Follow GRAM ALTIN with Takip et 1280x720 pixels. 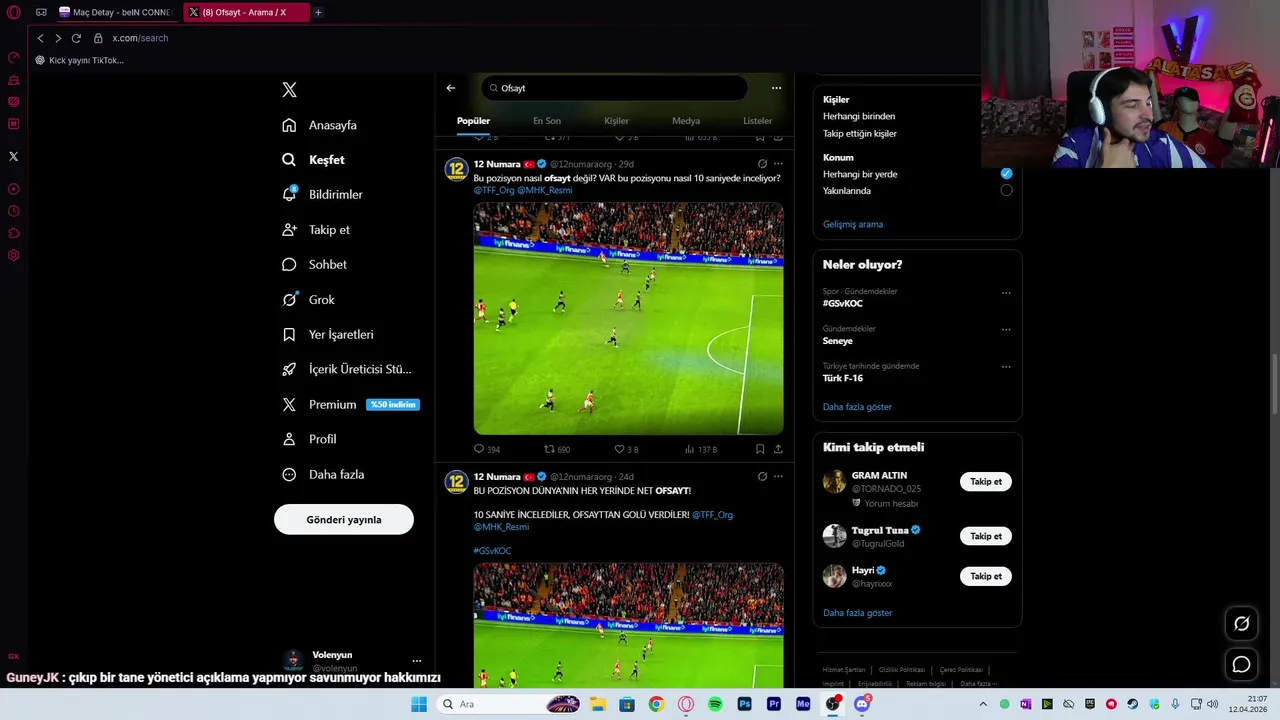pos(986,482)
